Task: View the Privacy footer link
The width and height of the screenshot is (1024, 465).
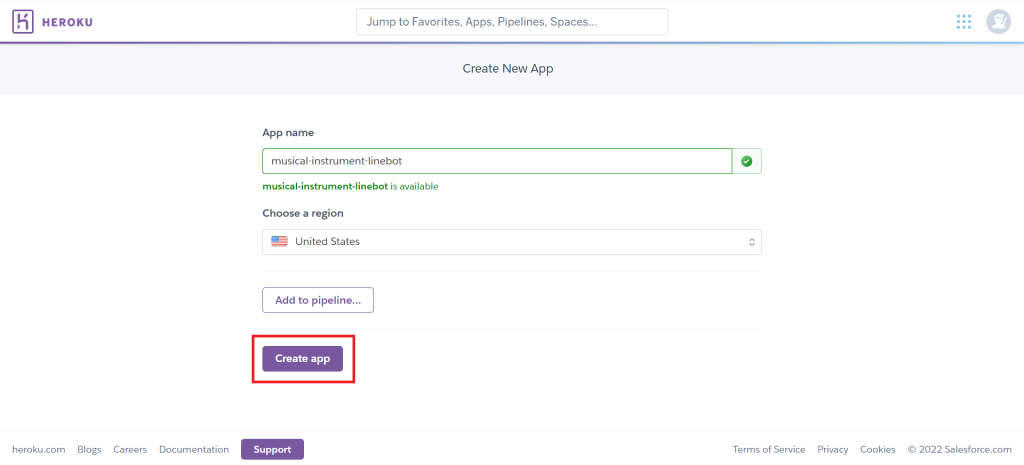Action: coord(832,450)
